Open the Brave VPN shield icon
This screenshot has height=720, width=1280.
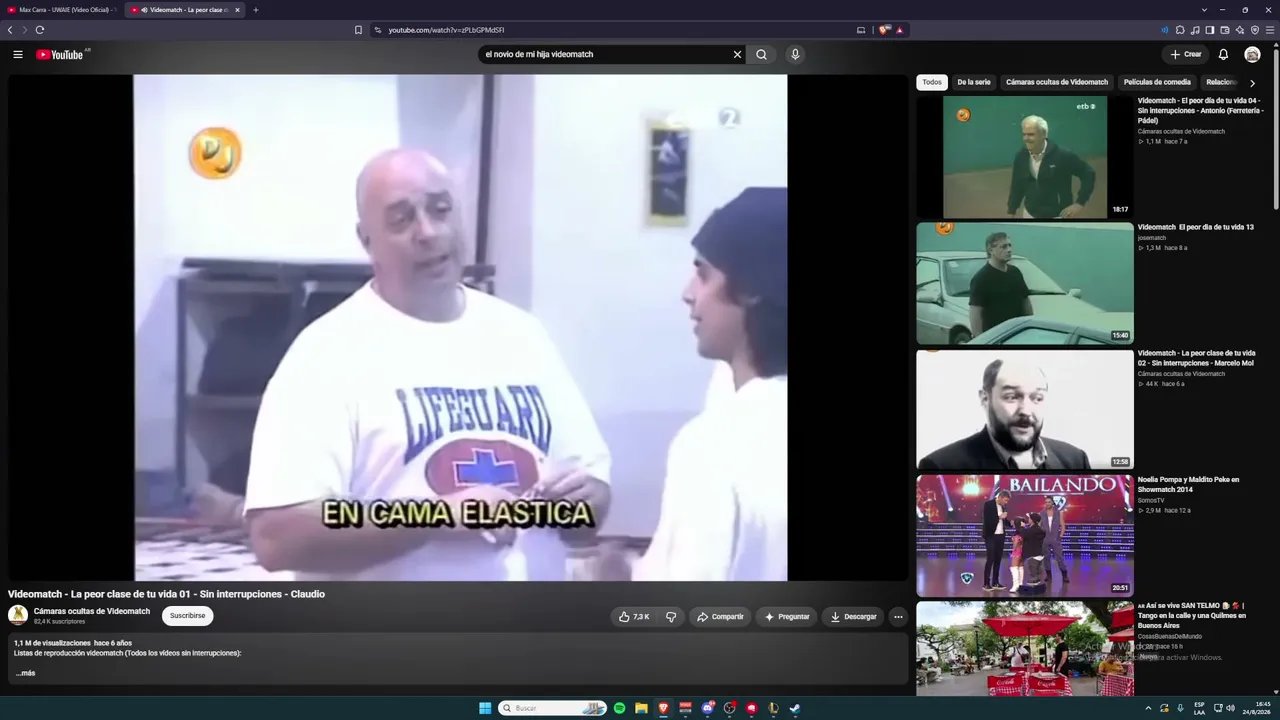[x=1255, y=30]
